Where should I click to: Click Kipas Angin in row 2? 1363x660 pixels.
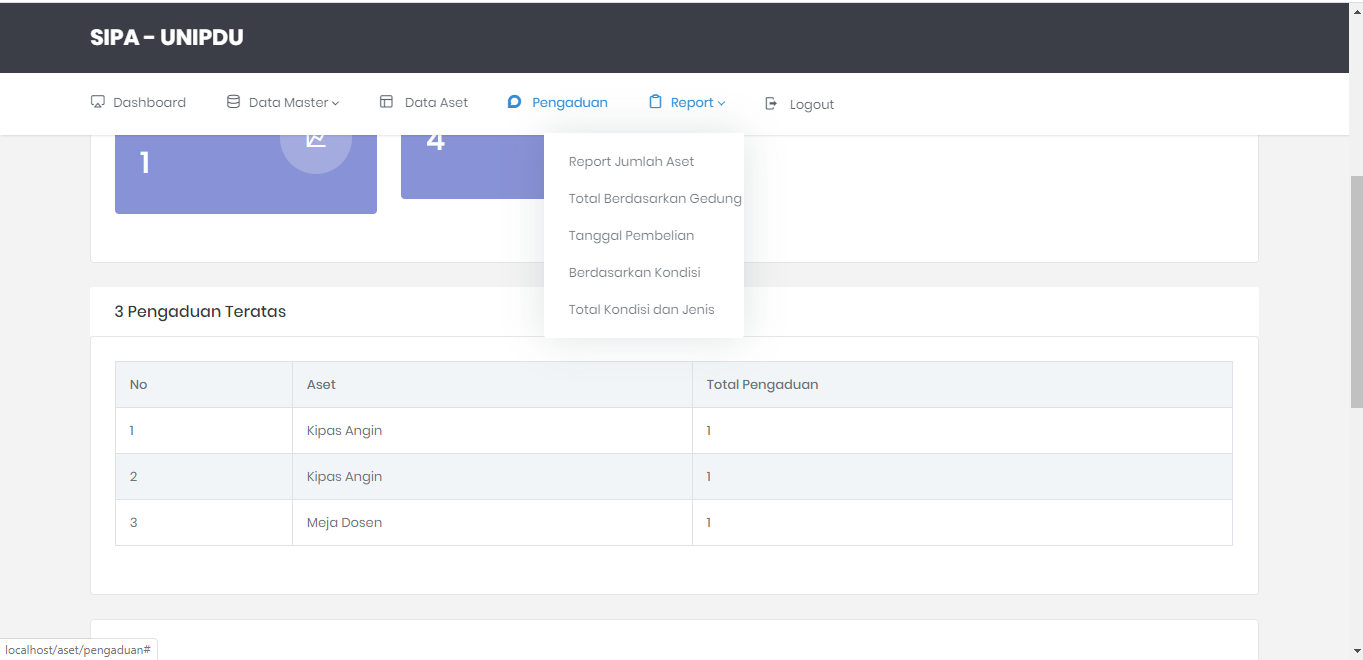pos(344,476)
